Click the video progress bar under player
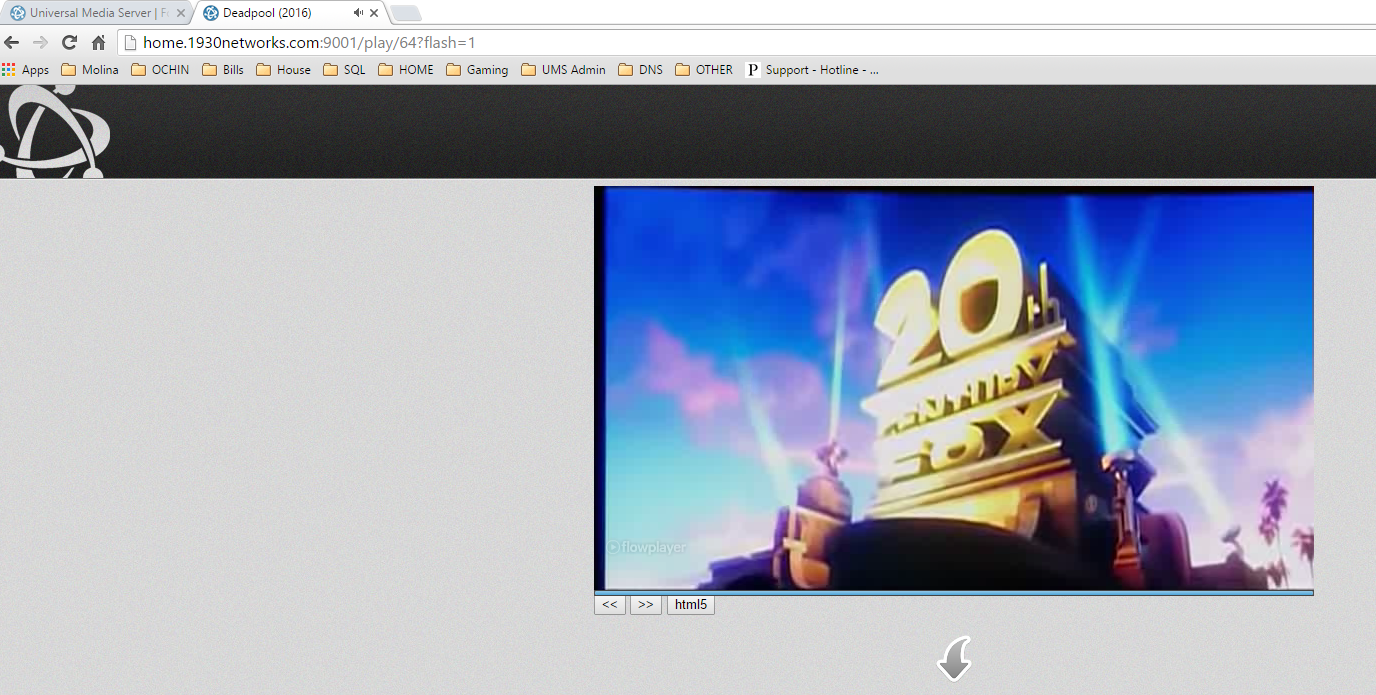1376x695 pixels. click(x=954, y=593)
